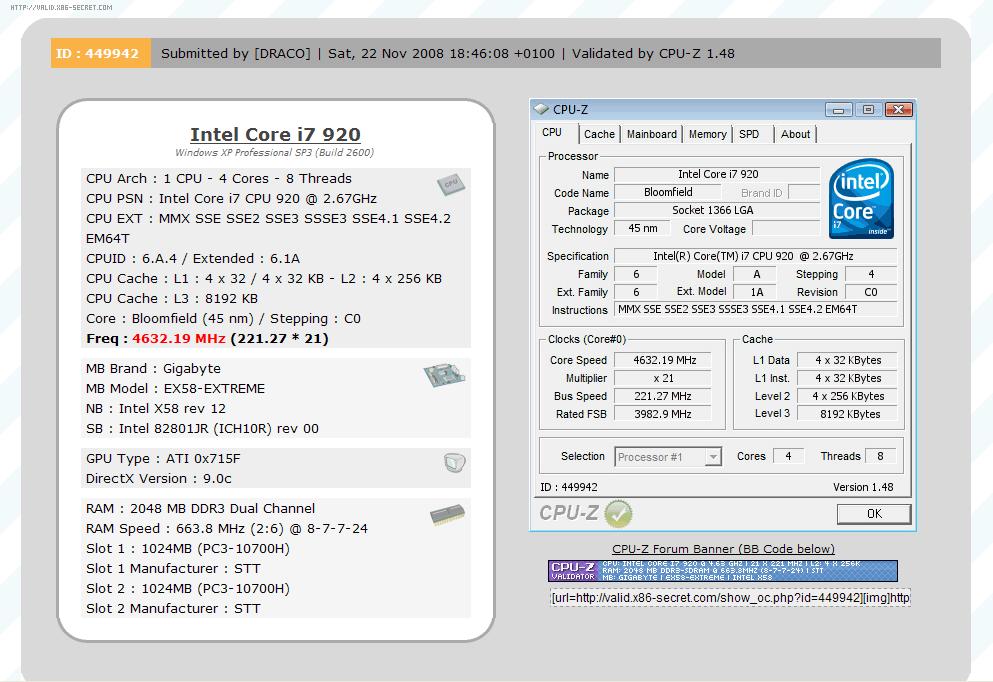The image size is (993, 682).
Task: Click the RAM Speed : 663.8 MHz line
Action: [227, 529]
